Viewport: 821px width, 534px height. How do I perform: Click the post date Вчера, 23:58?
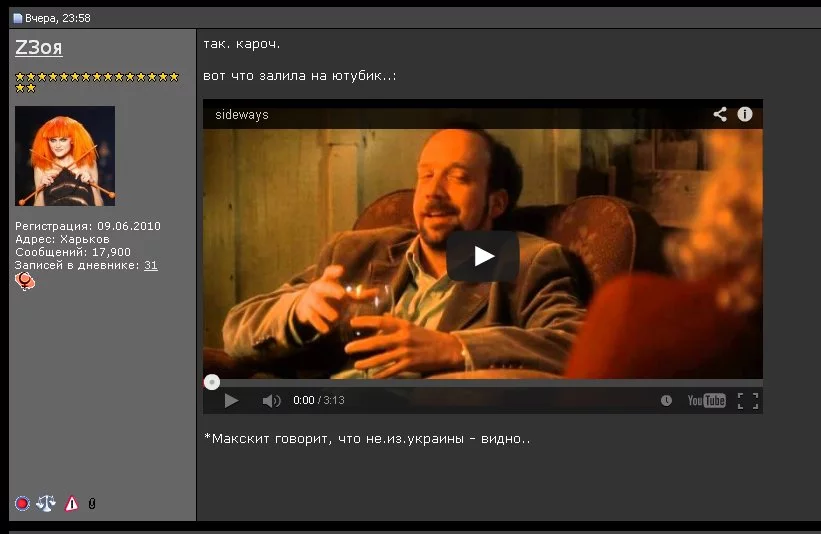pyautogui.click(x=58, y=18)
